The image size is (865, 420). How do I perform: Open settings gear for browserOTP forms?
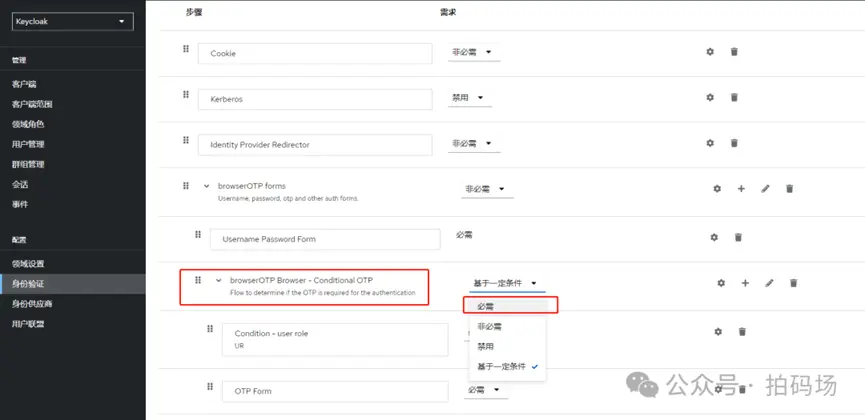click(717, 189)
